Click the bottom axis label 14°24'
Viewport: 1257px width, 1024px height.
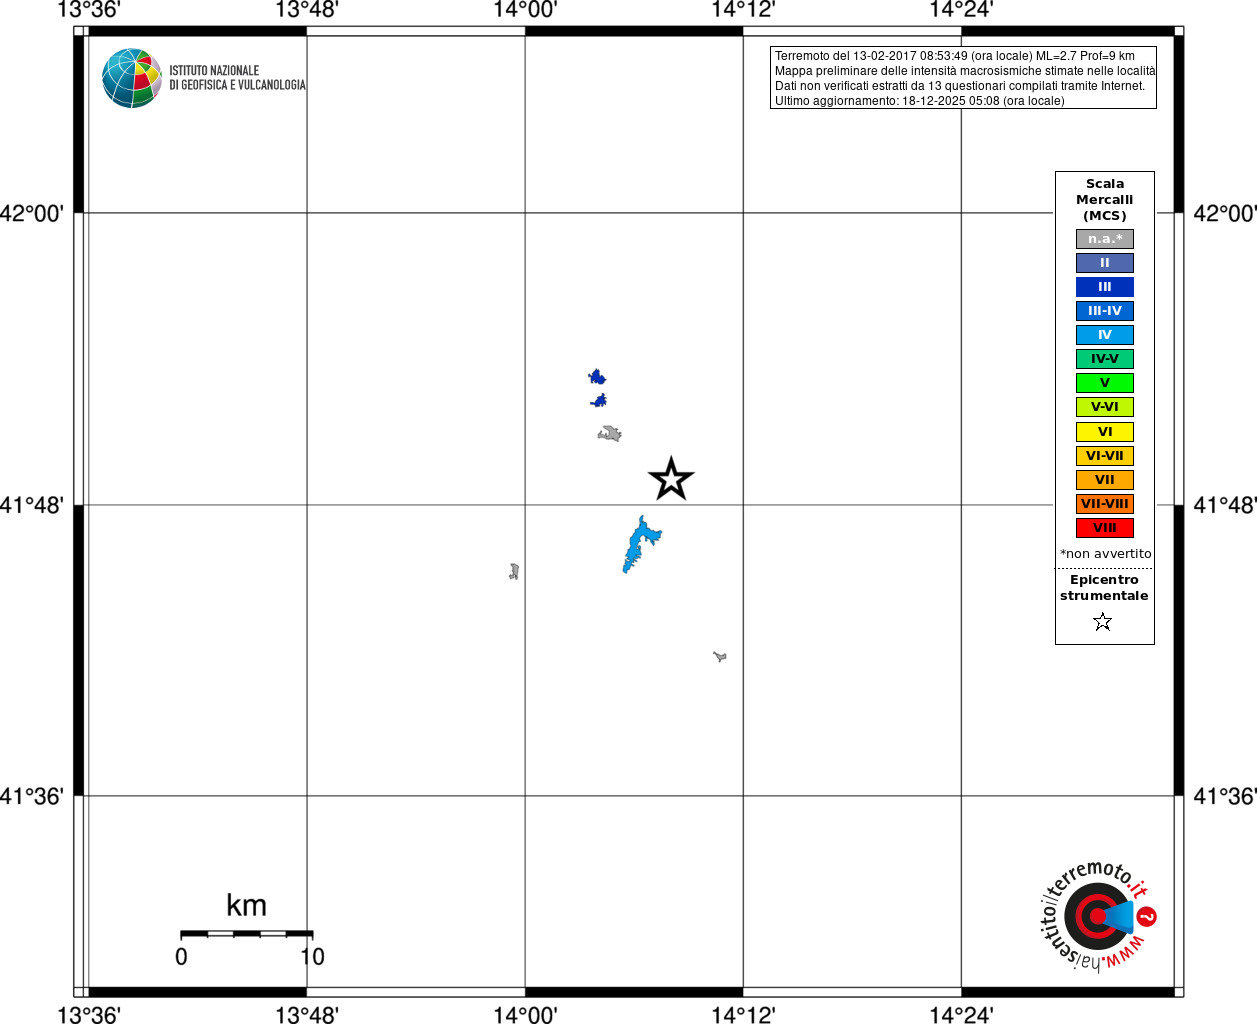point(961,1015)
